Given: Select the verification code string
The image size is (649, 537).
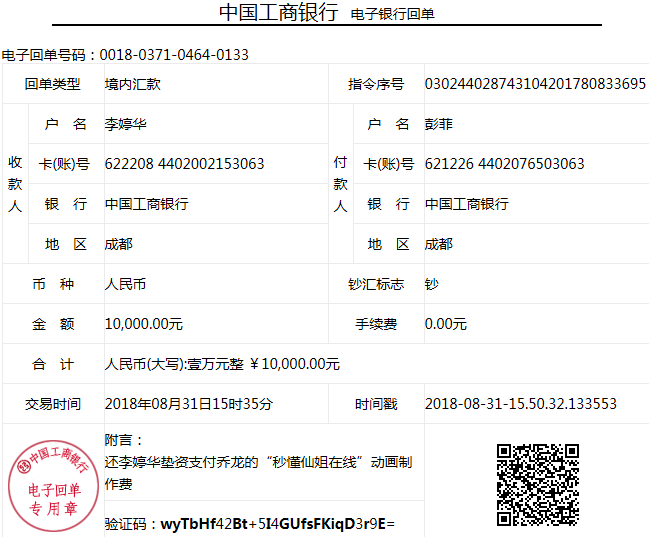Looking at the screenshot, I should click(x=278, y=523).
